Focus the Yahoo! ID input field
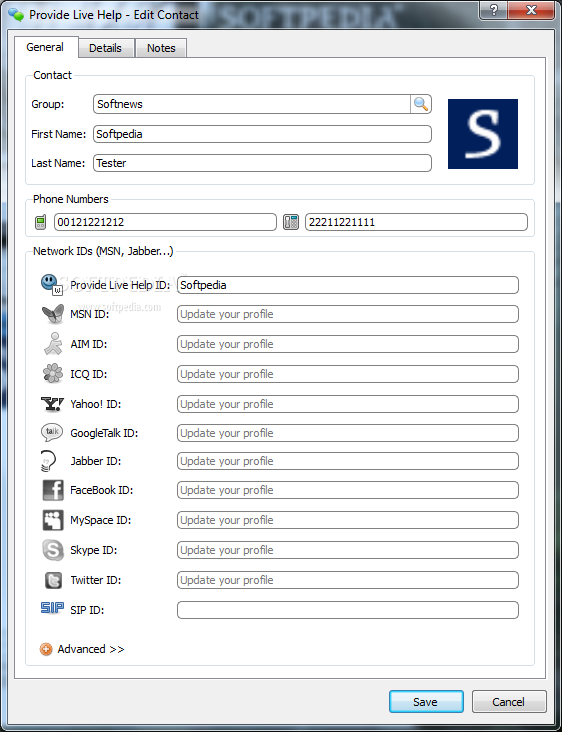This screenshot has height=732, width=562. pos(348,404)
